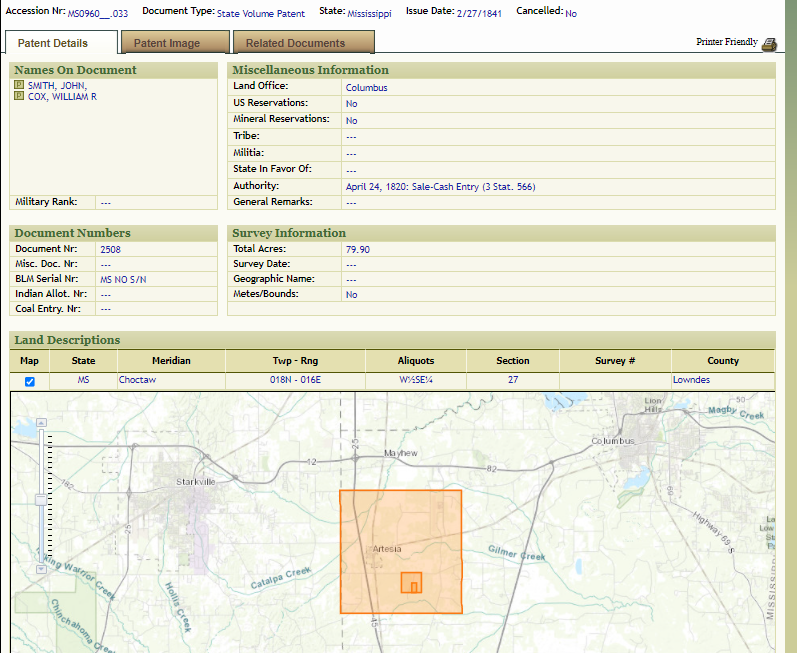
Task: Click the Columbus city label on the map
Action: [613, 441]
